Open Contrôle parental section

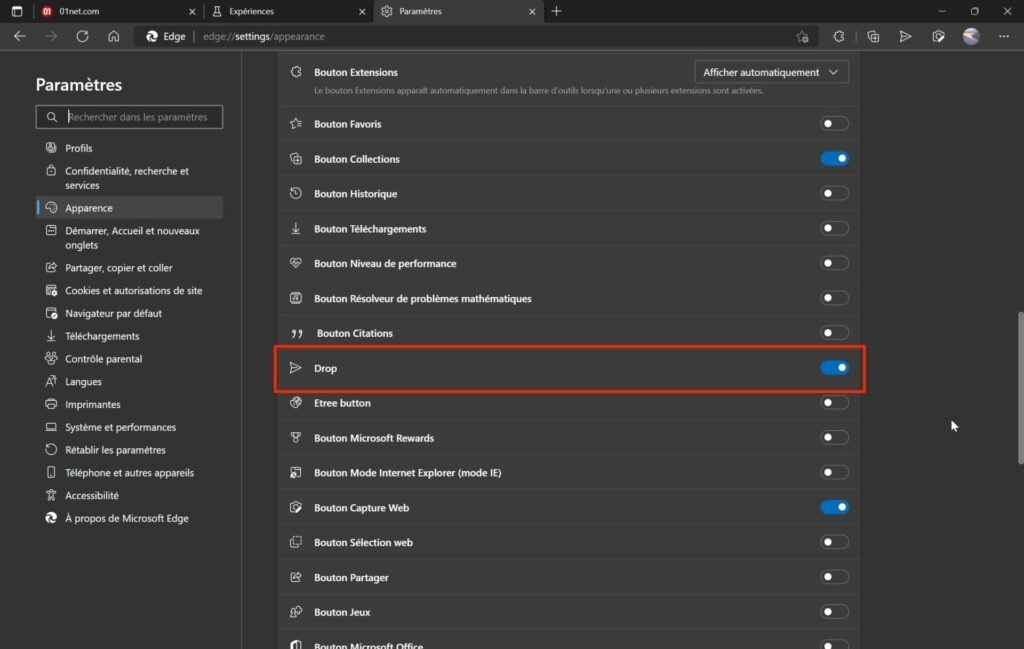129,359
